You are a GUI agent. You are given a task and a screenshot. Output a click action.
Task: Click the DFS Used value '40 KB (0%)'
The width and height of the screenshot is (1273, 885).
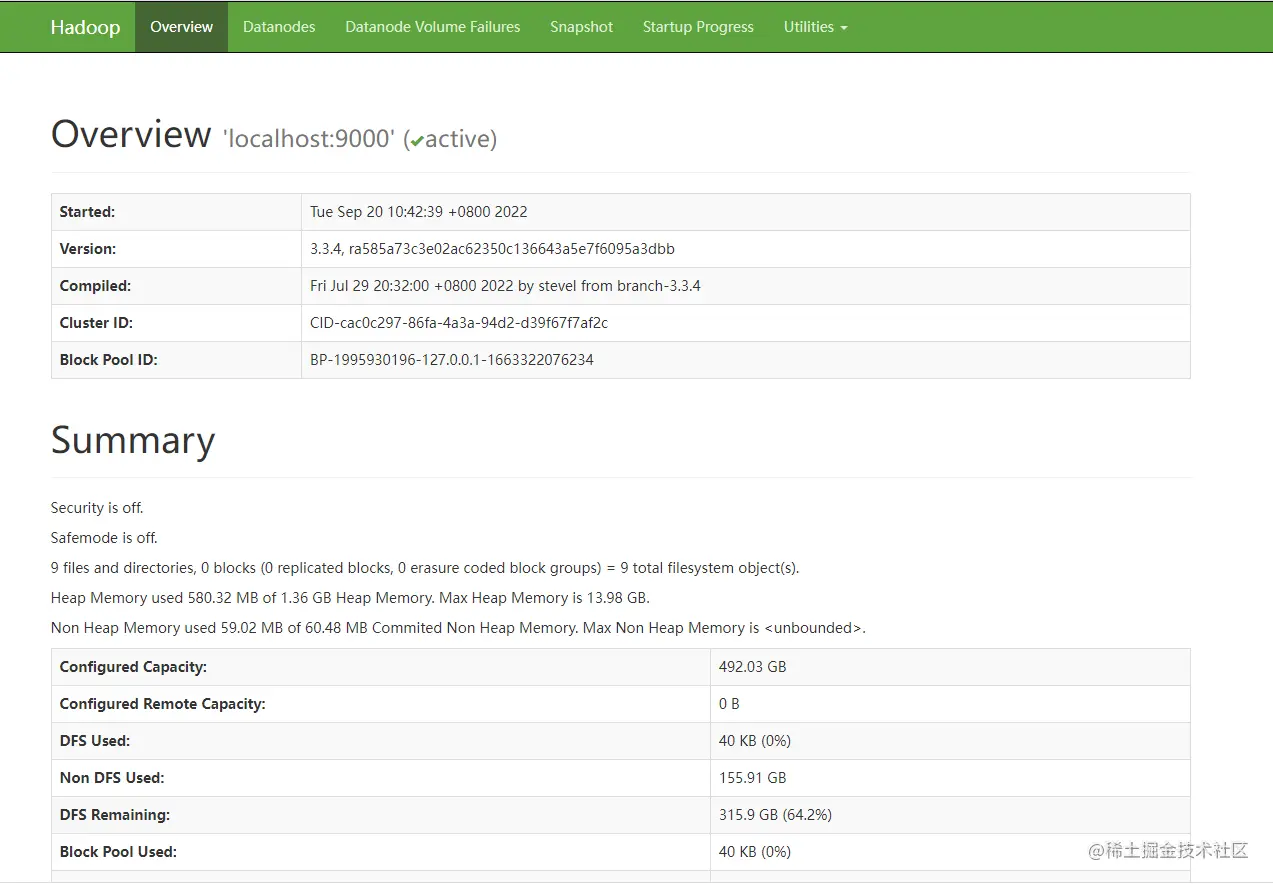(755, 741)
